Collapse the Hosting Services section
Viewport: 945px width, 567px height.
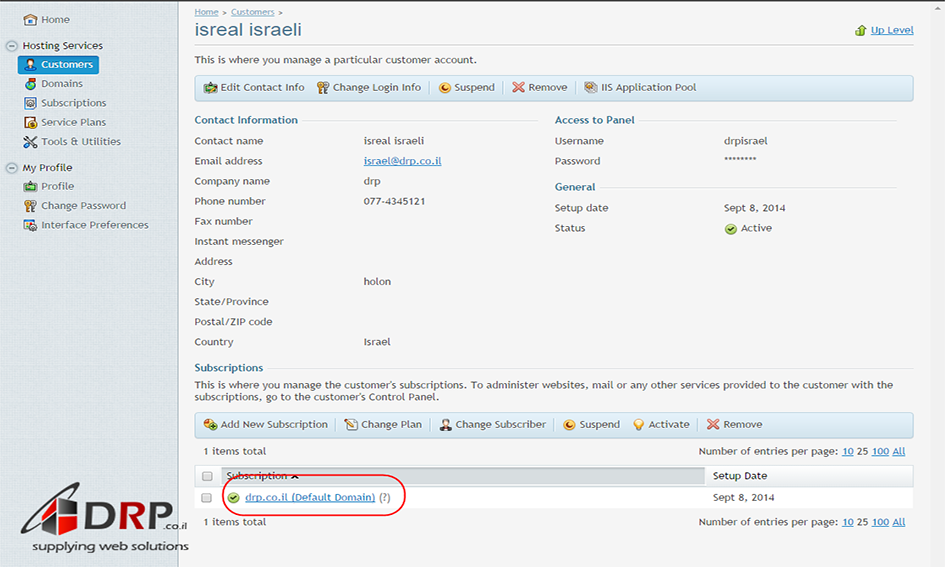click(12, 46)
